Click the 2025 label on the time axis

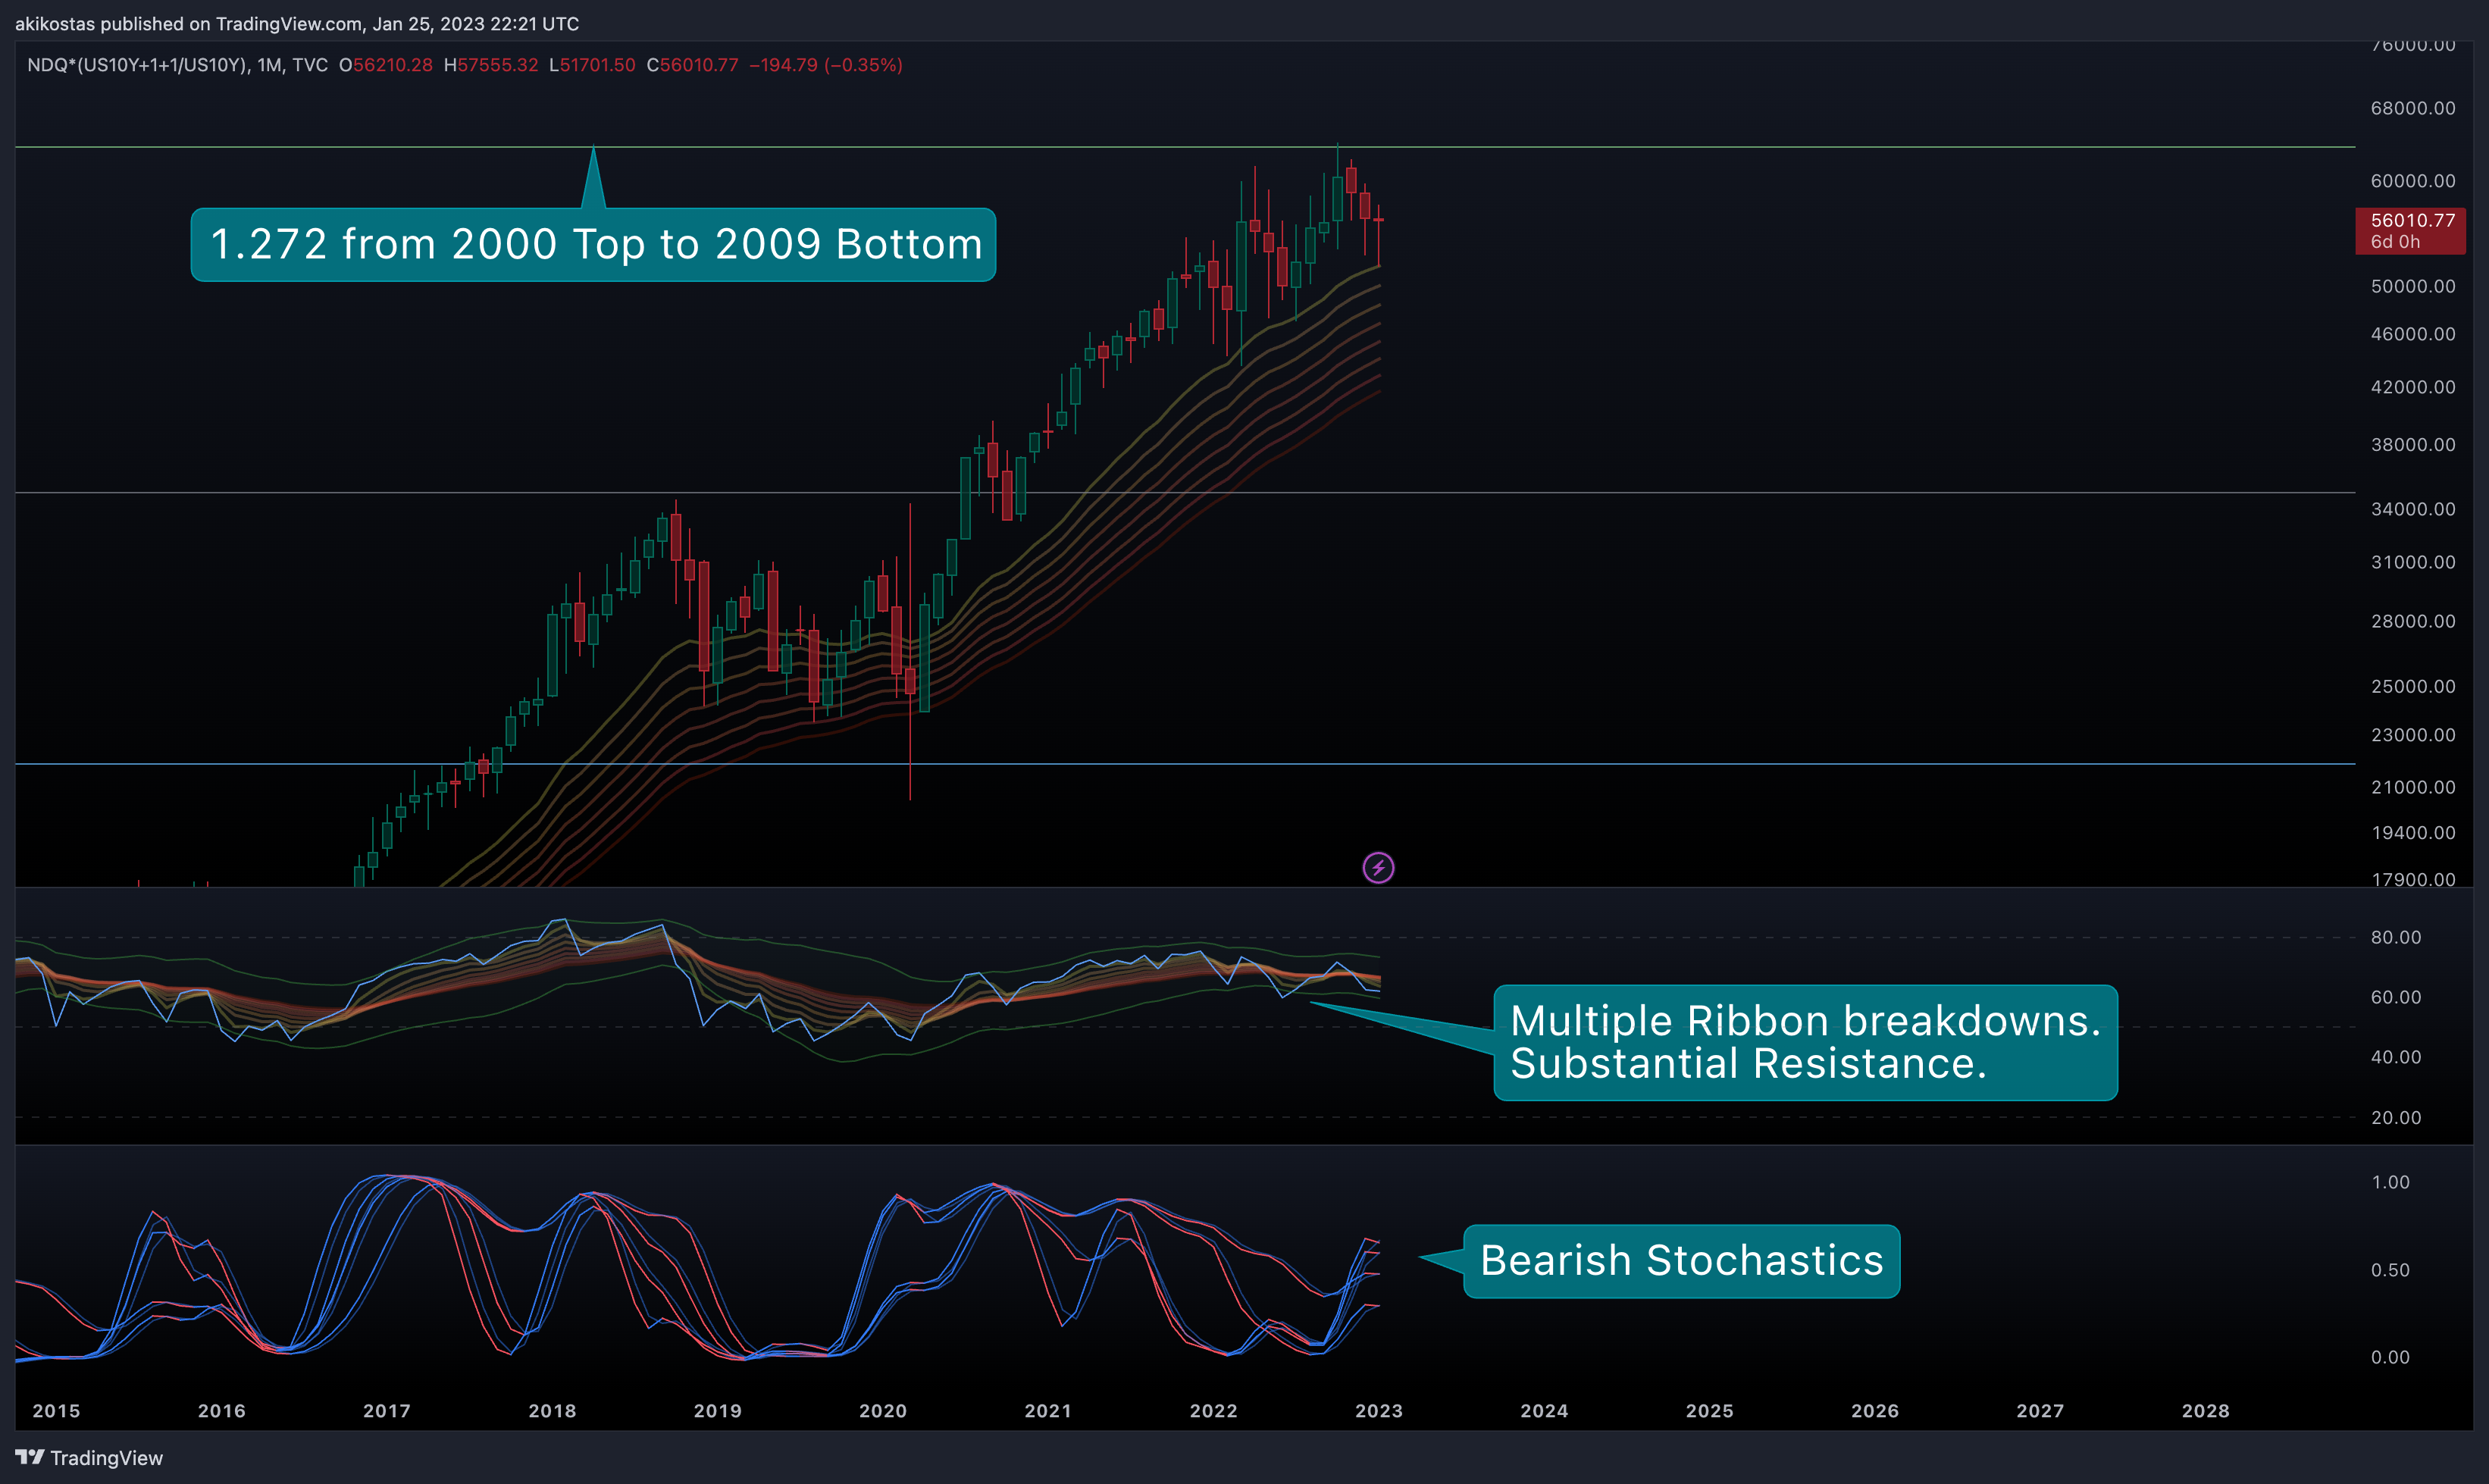[x=1710, y=1411]
